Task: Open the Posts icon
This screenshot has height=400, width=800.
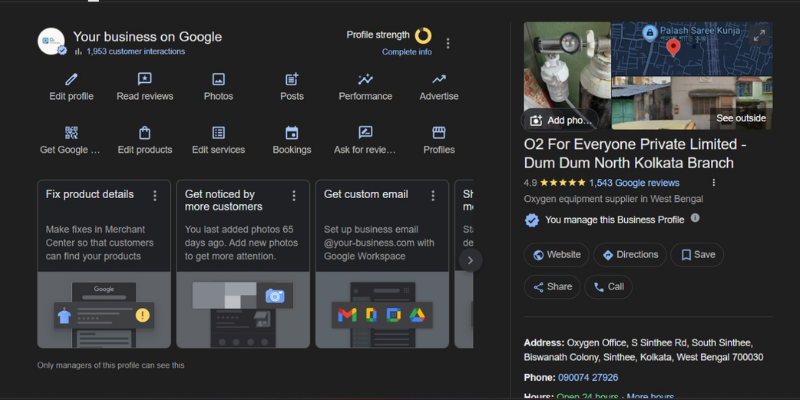Action: pos(292,79)
